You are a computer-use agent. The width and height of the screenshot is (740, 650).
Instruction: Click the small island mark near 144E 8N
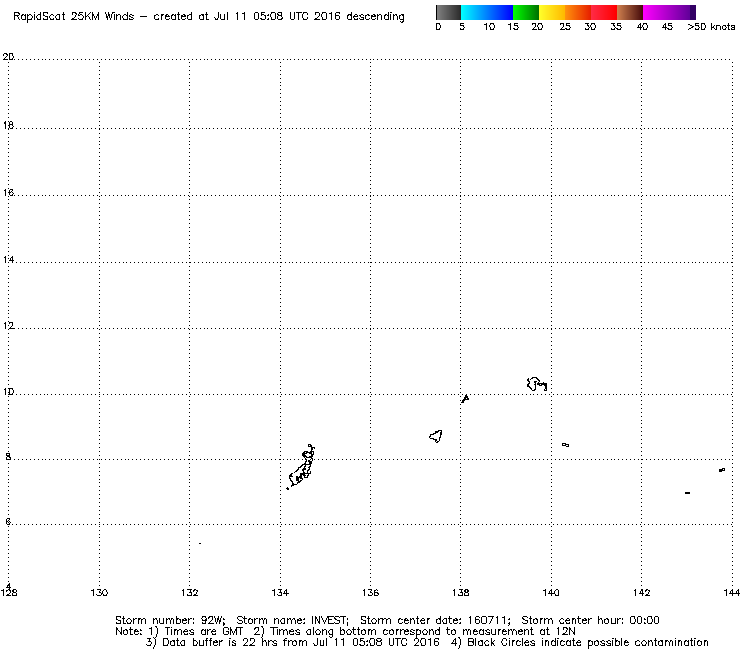[722, 470]
